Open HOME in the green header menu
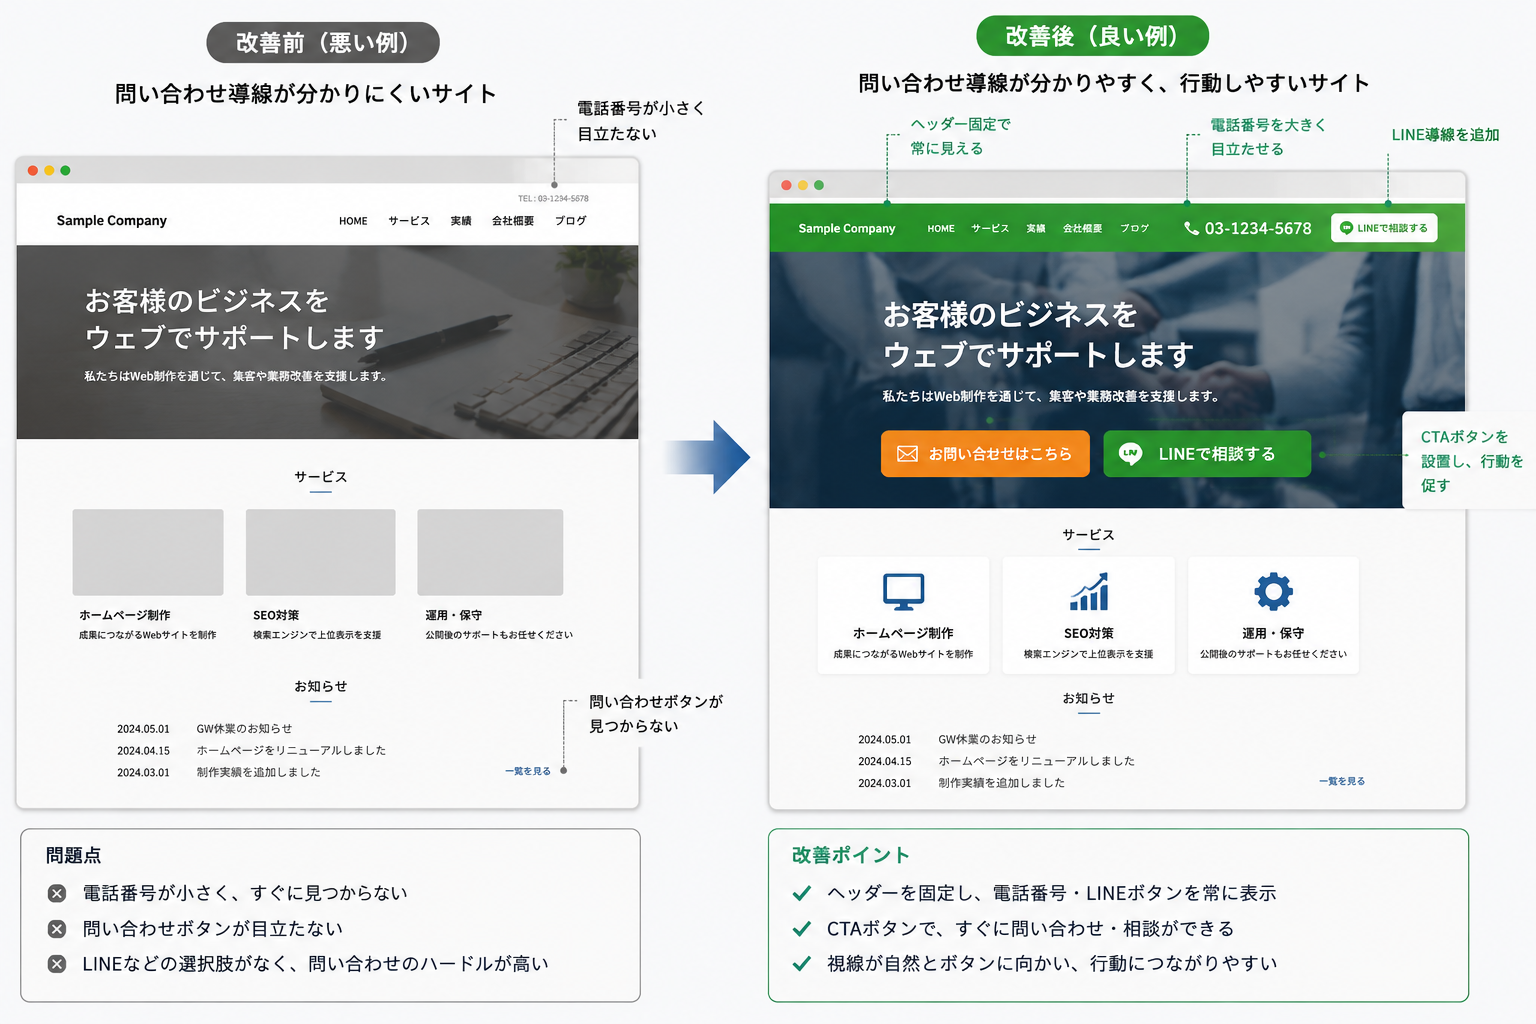Image resolution: width=1536 pixels, height=1024 pixels. pyautogui.click(x=941, y=229)
